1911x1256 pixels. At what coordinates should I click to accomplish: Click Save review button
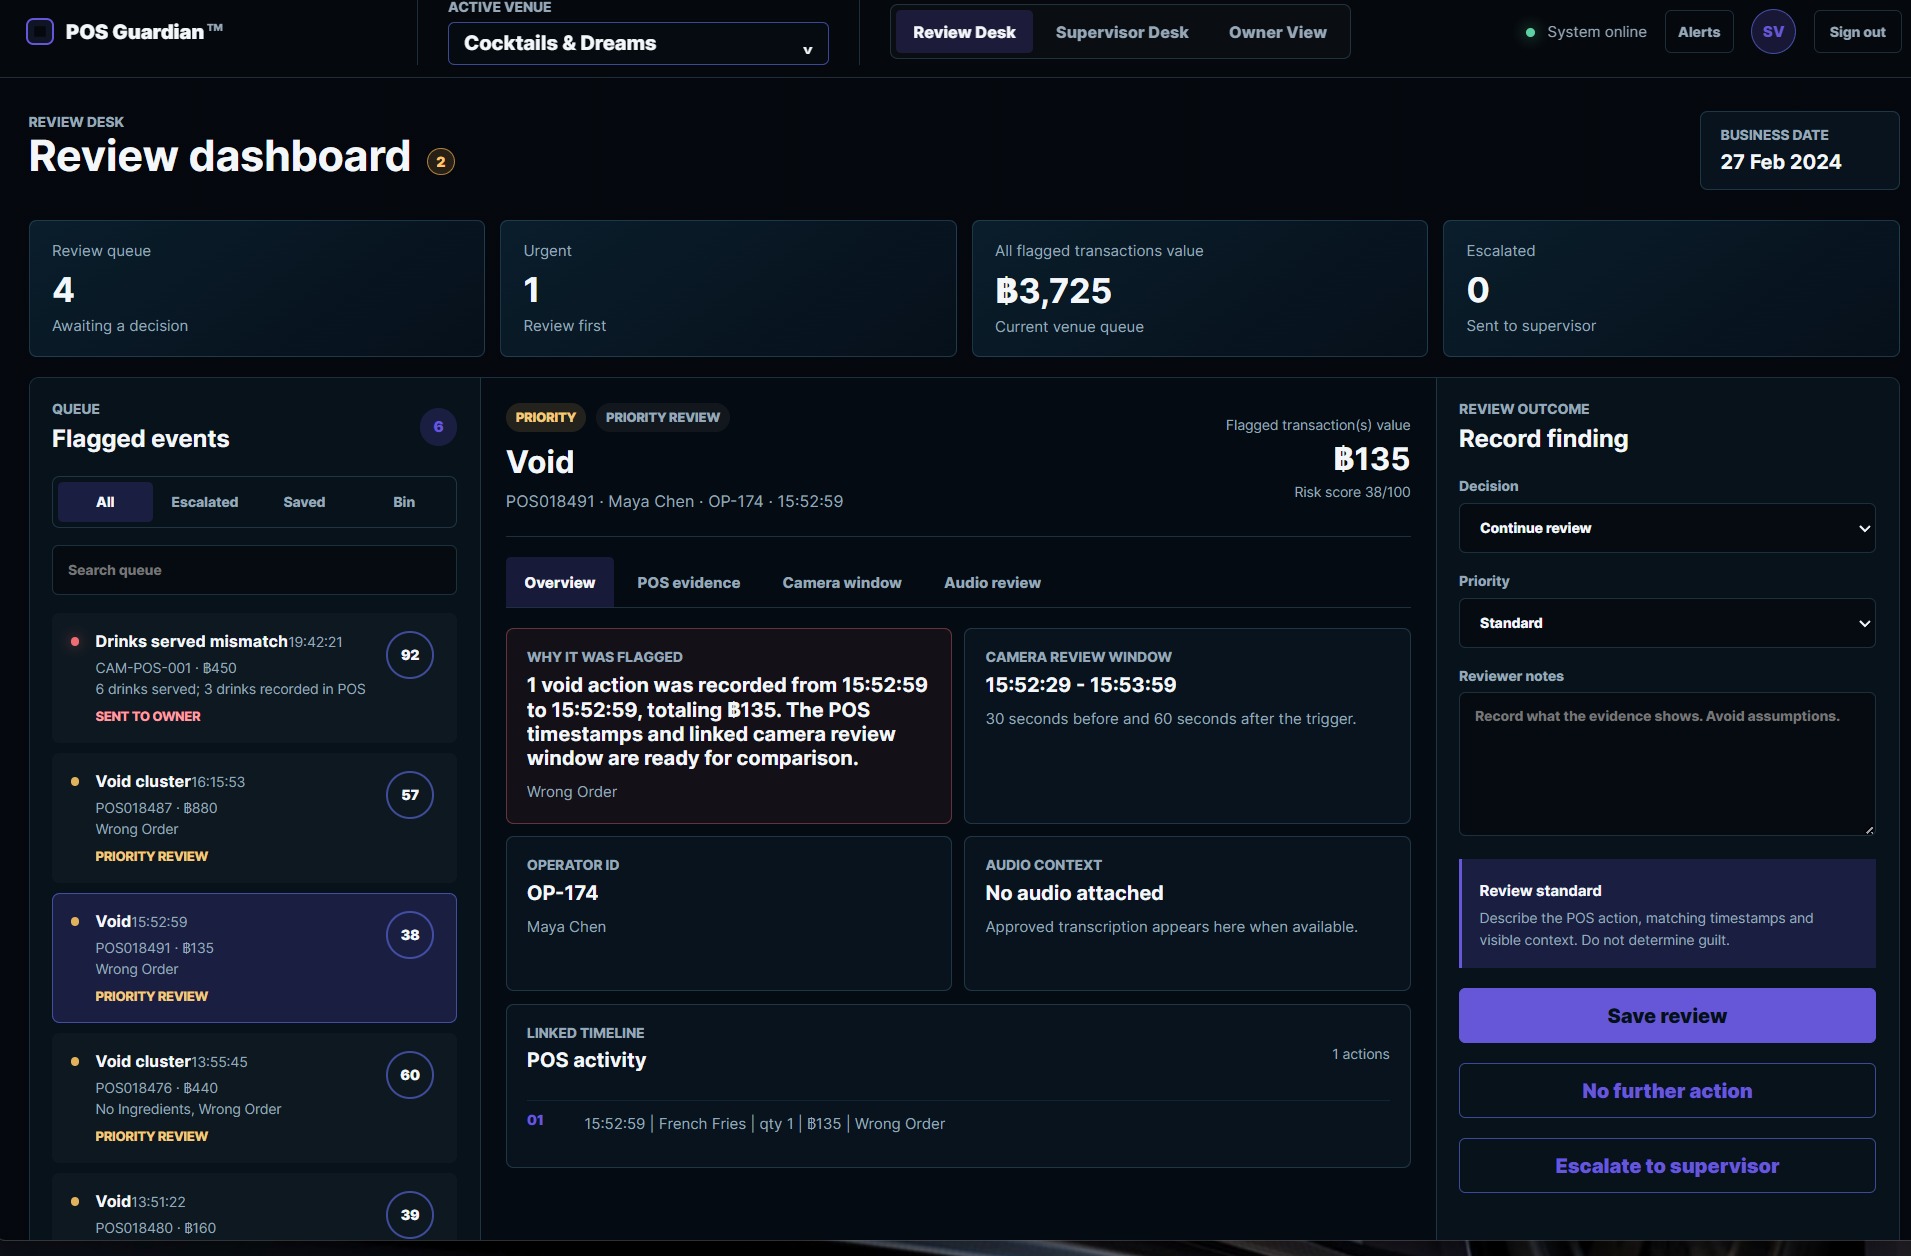[x=1667, y=1016]
